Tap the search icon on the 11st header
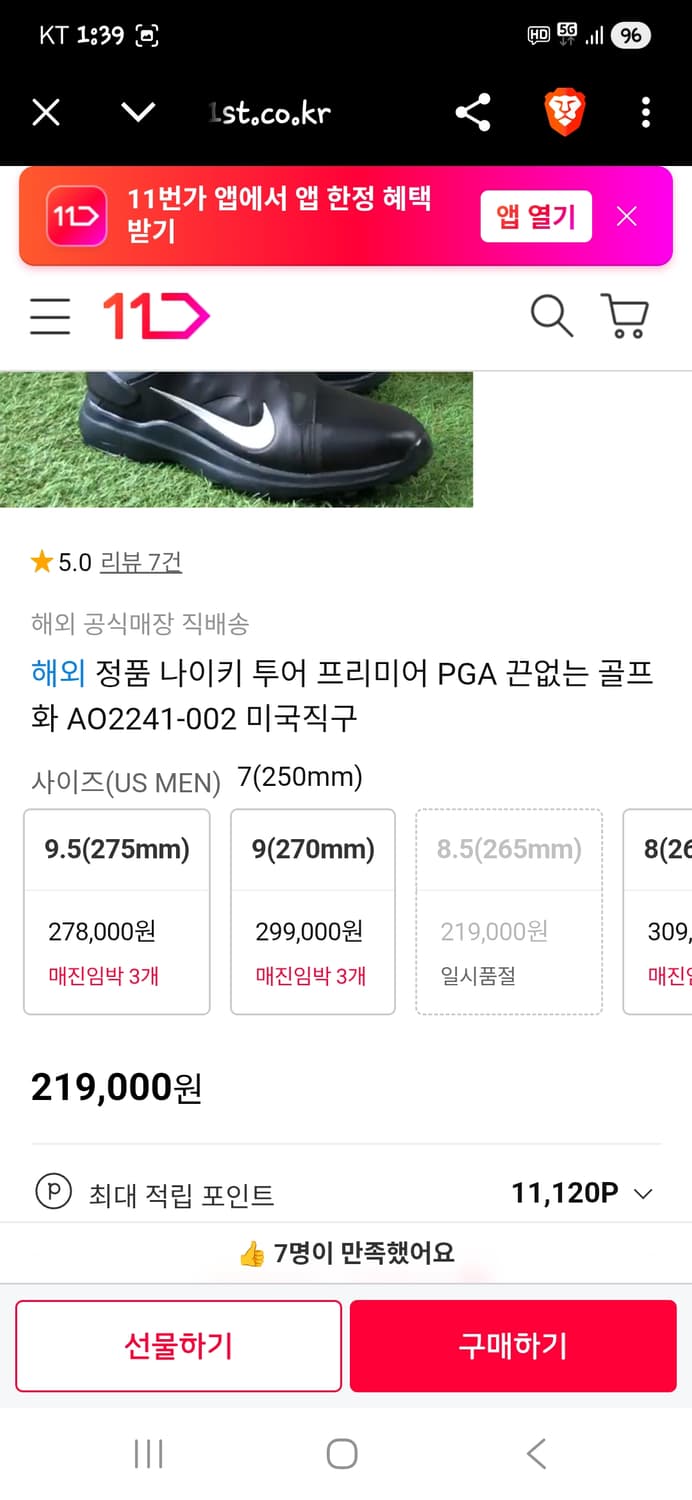The width and height of the screenshot is (692, 1500). pyautogui.click(x=550, y=316)
